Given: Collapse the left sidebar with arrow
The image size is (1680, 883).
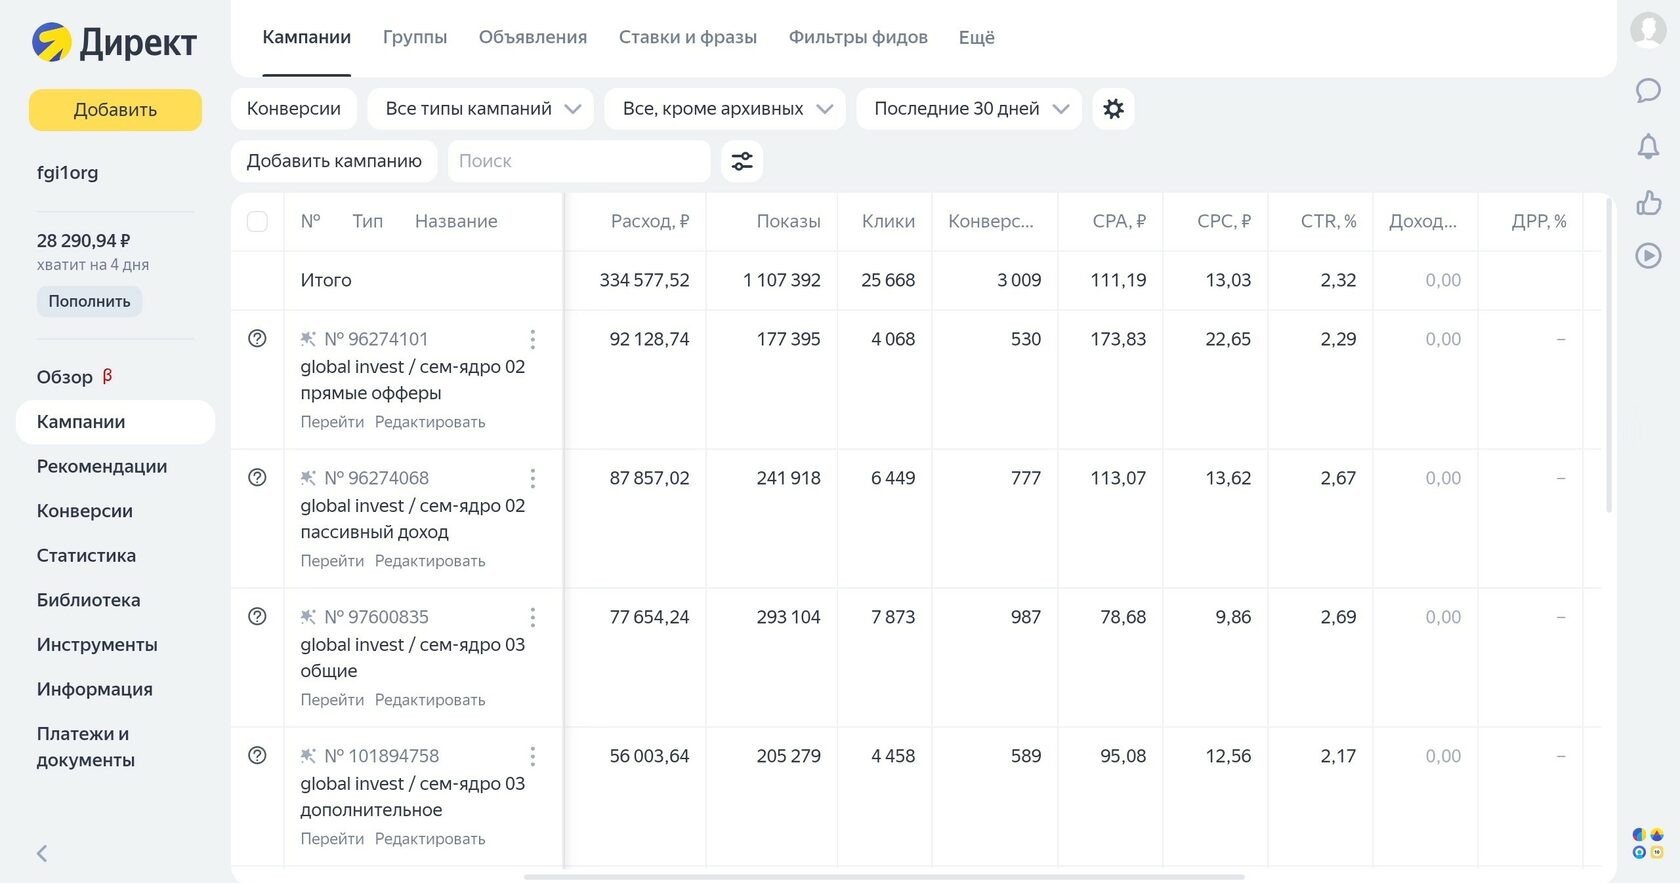Looking at the screenshot, I should (x=42, y=853).
